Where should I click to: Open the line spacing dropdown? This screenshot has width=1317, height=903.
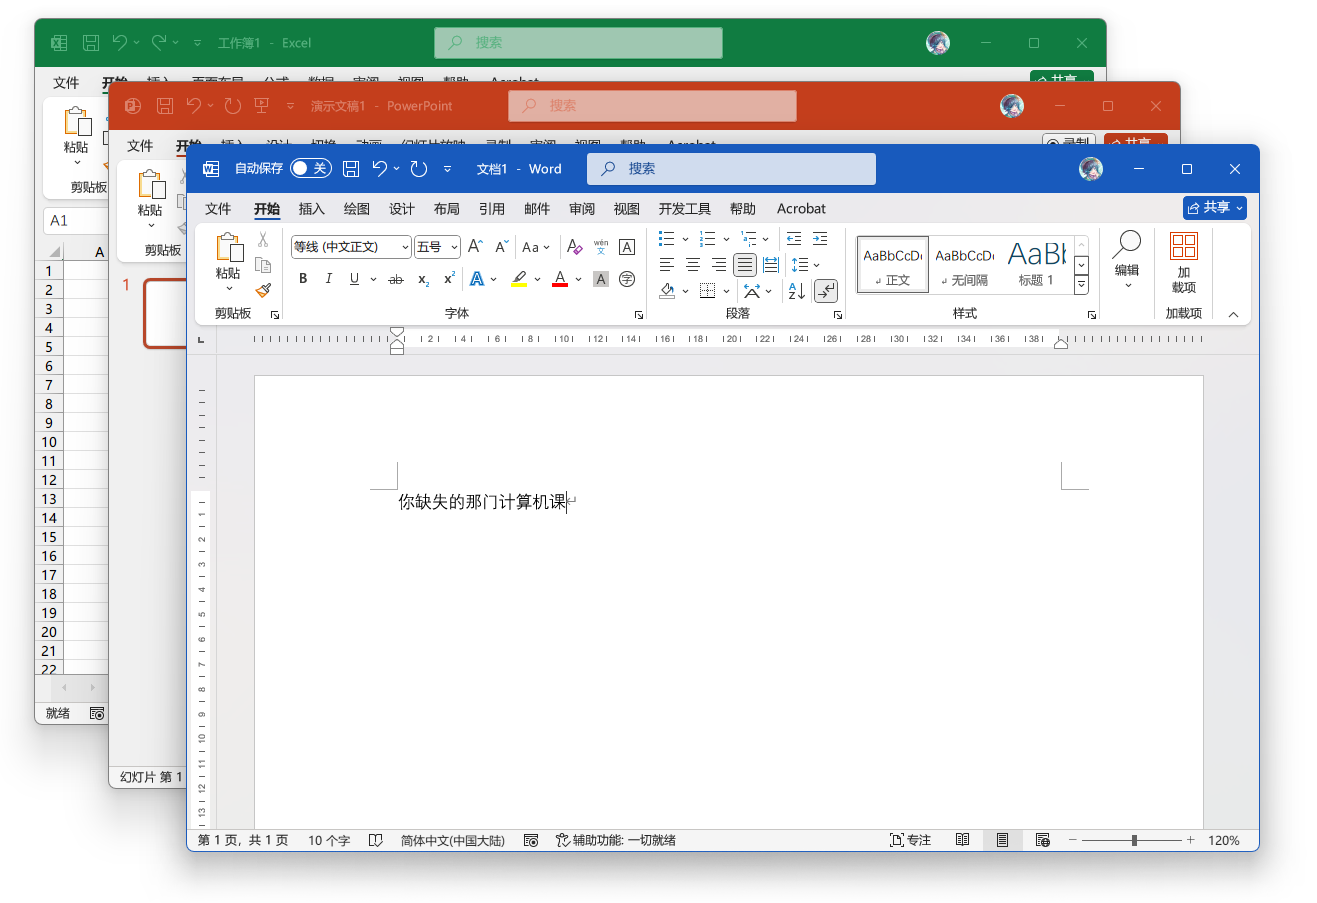click(x=805, y=264)
